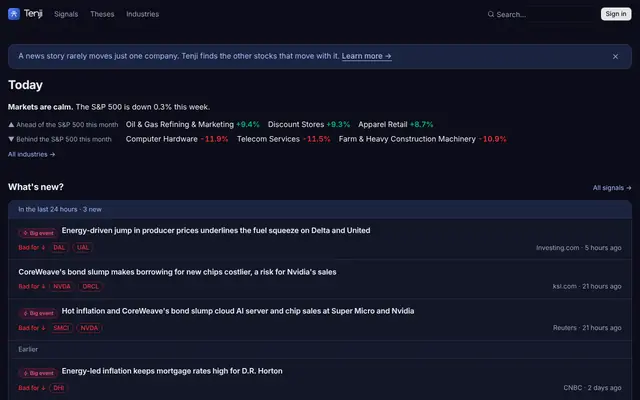The height and width of the screenshot is (400, 640).
Task: Click the +9.4% value
Action: 248,124
